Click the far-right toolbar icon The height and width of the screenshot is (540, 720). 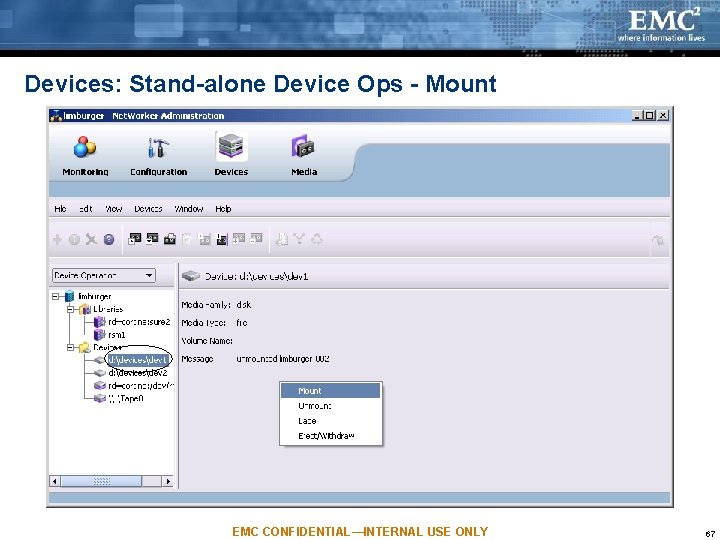[x=658, y=239]
